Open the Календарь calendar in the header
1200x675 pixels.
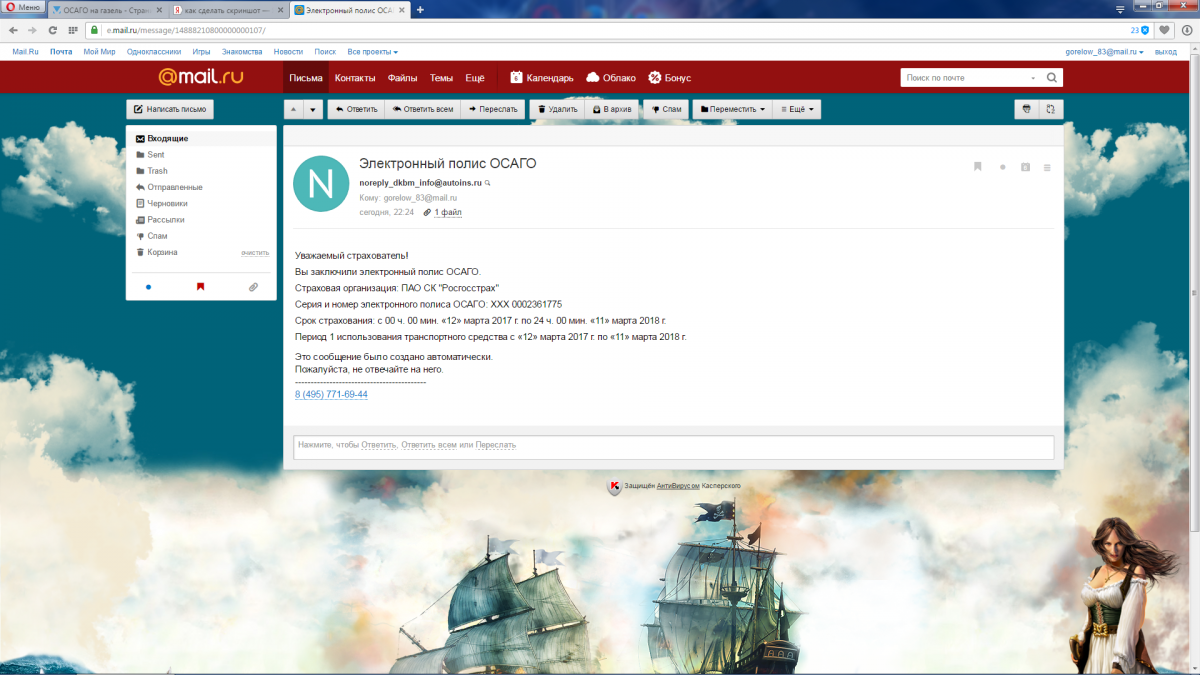(x=542, y=78)
